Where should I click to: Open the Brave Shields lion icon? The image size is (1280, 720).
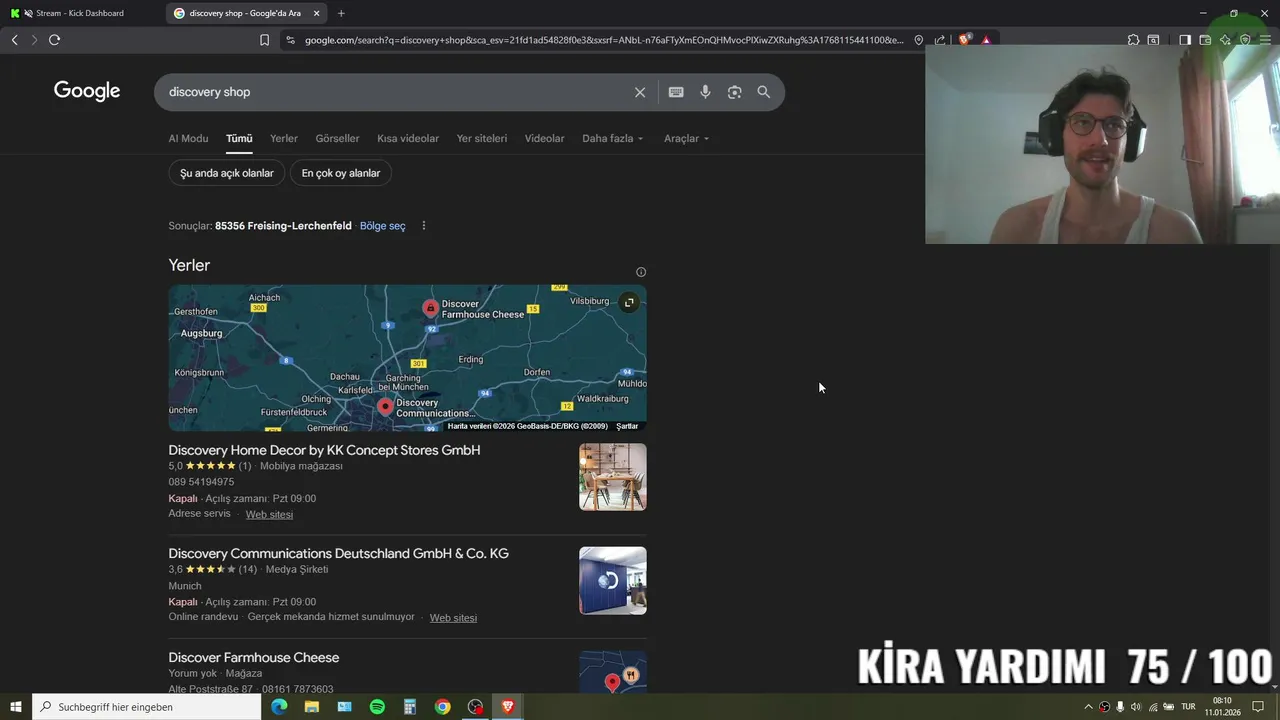click(964, 40)
